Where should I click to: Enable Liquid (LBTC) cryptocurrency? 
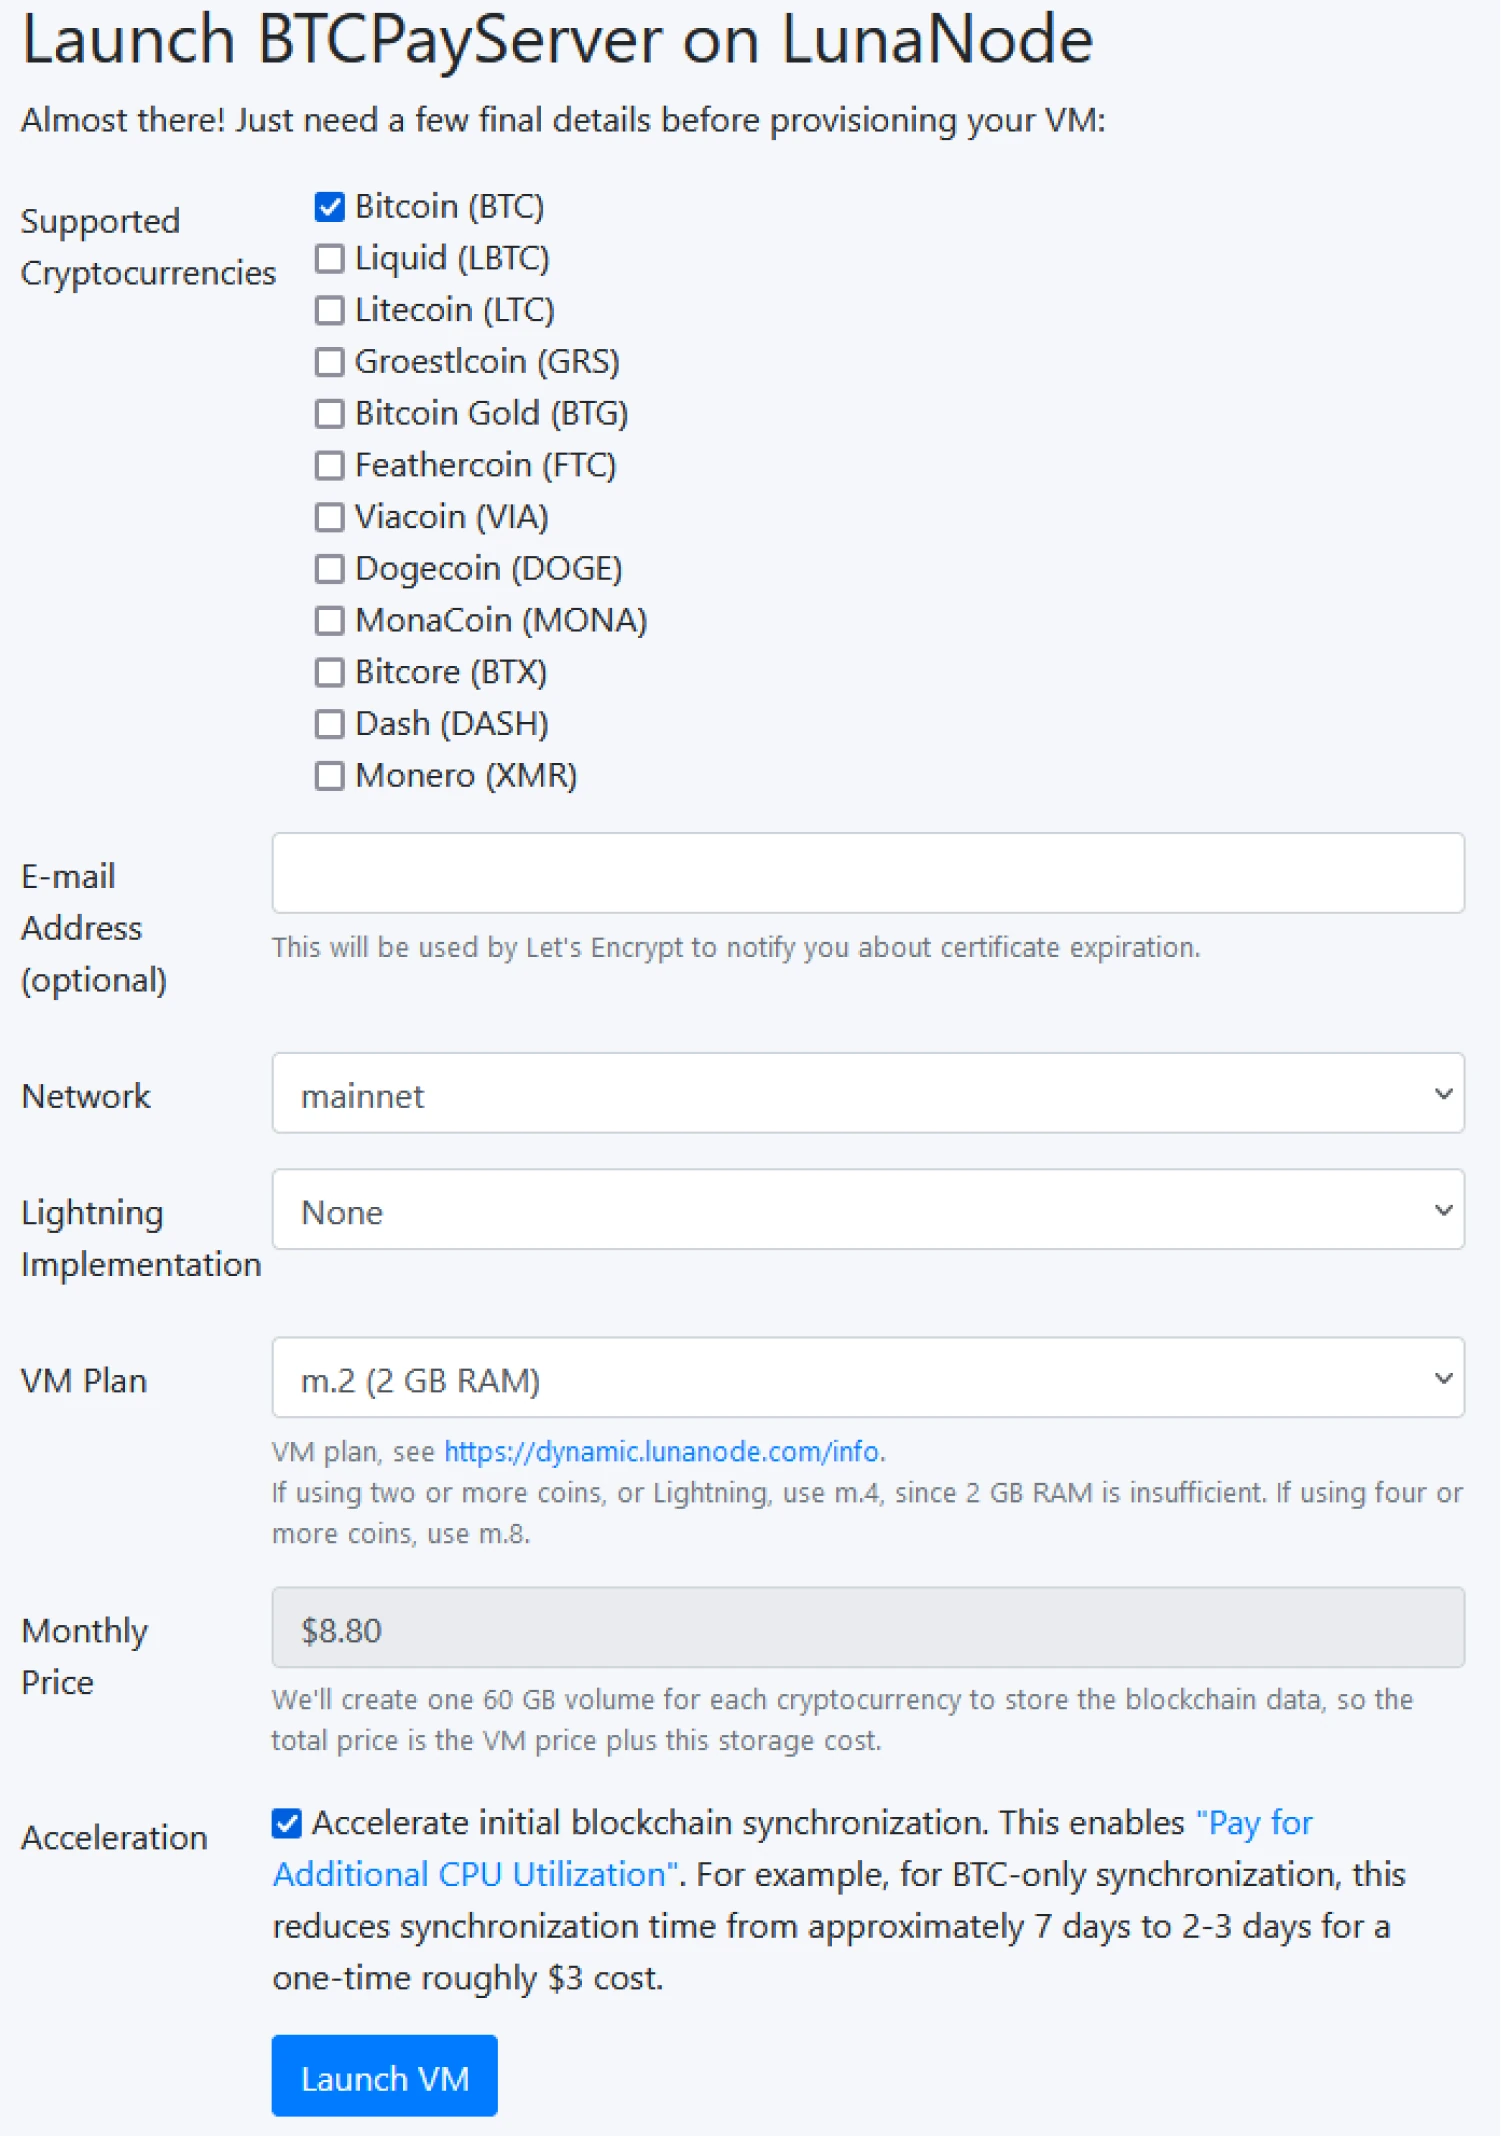pyautogui.click(x=329, y=259)
